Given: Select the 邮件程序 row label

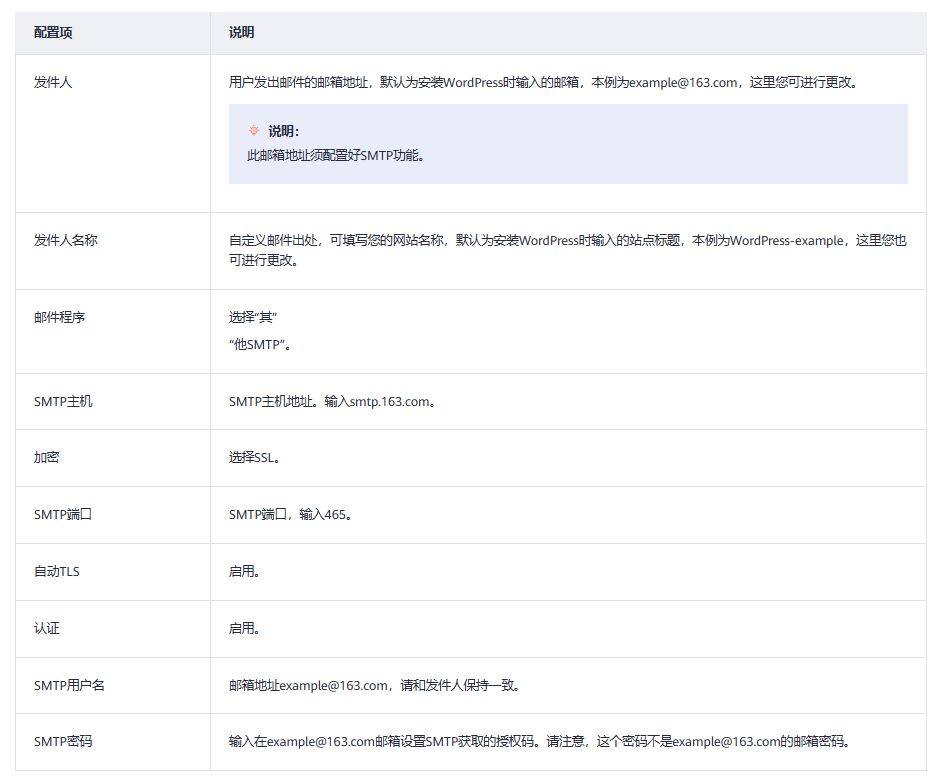Looking at the screenshot, I should (59, 317).
